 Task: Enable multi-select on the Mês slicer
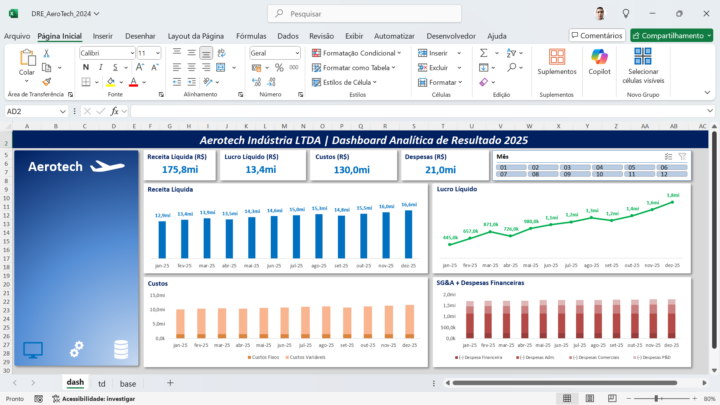click(x=667, y=157)
